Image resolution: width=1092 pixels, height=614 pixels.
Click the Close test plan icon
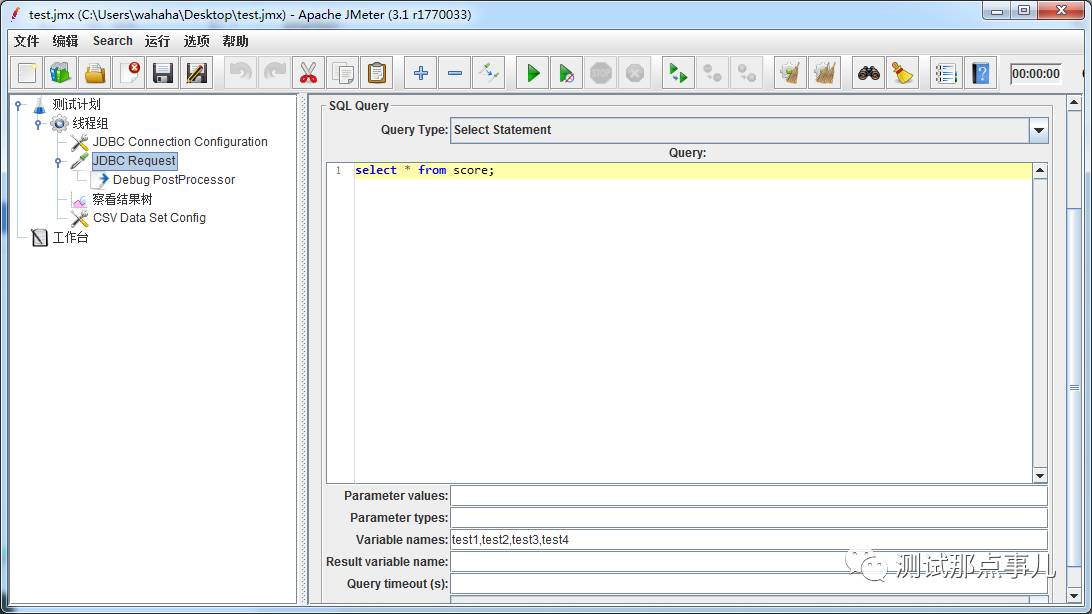[129, 72]
